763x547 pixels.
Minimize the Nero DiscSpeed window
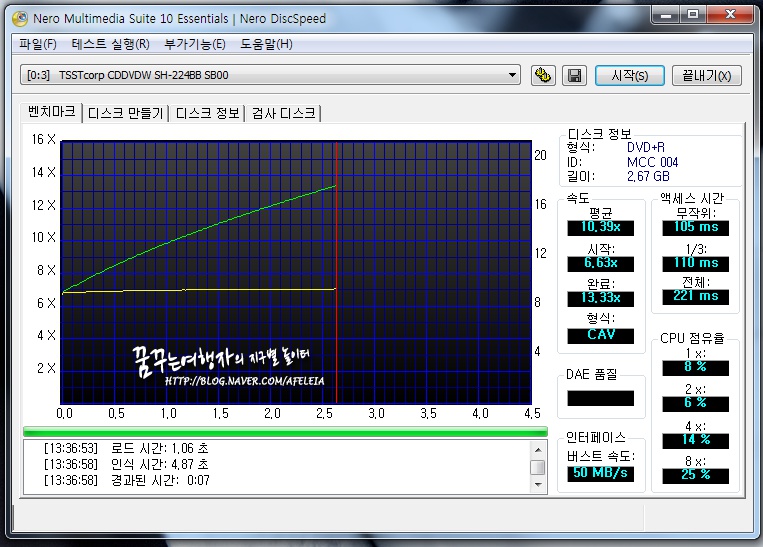coord(666,15)
